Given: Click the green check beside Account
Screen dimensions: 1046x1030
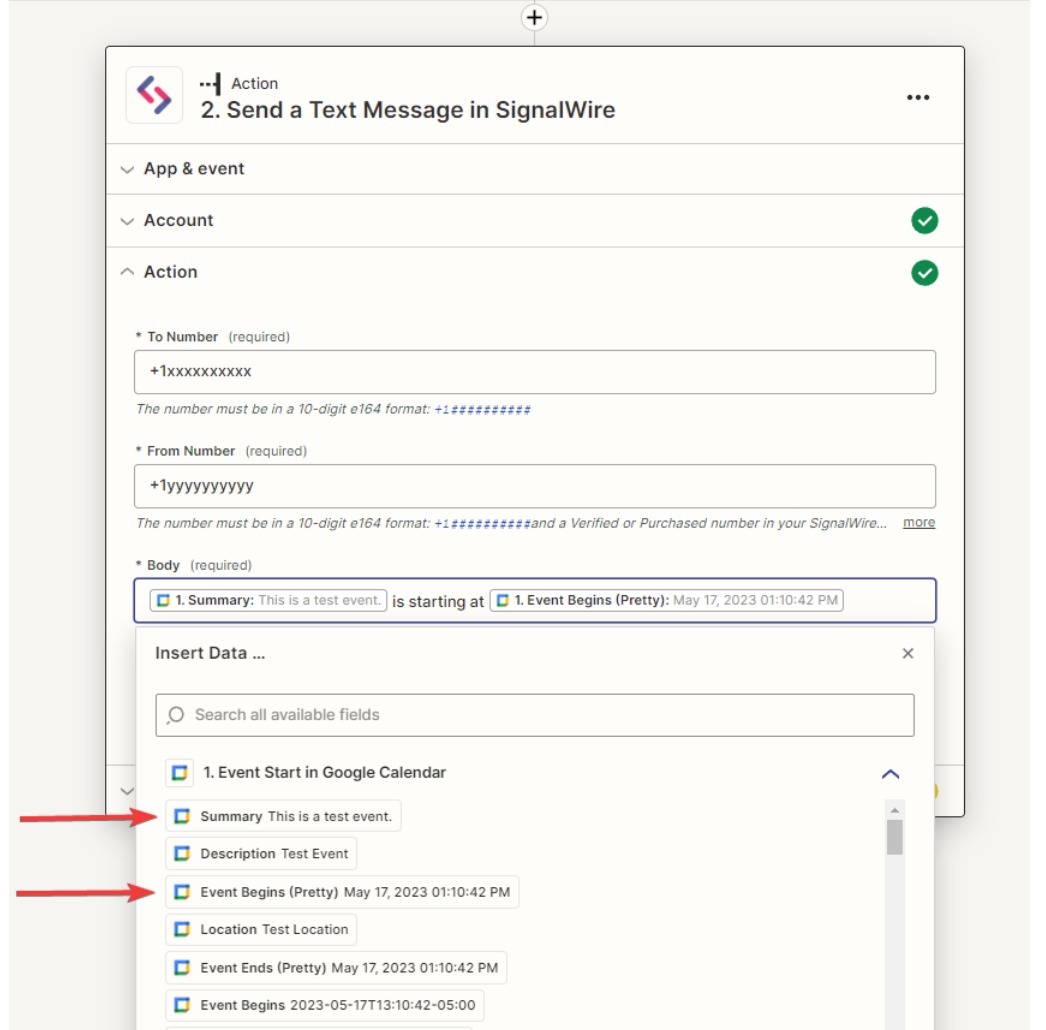Looking at the screenshot, I should [x=924, y=221].
